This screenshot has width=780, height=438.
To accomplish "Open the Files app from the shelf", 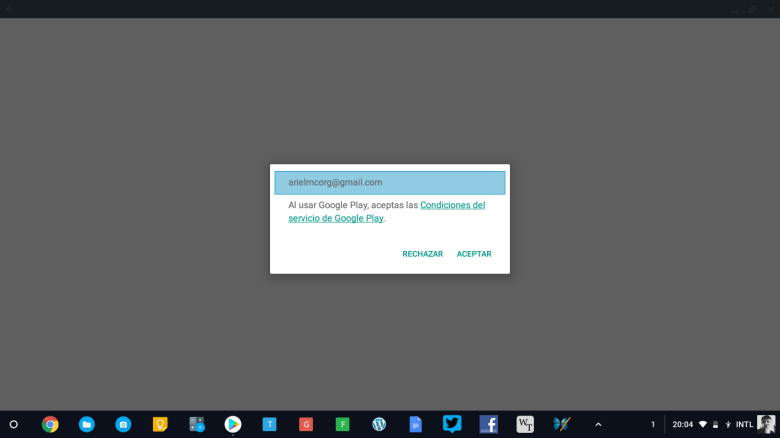I will [87, 425].
